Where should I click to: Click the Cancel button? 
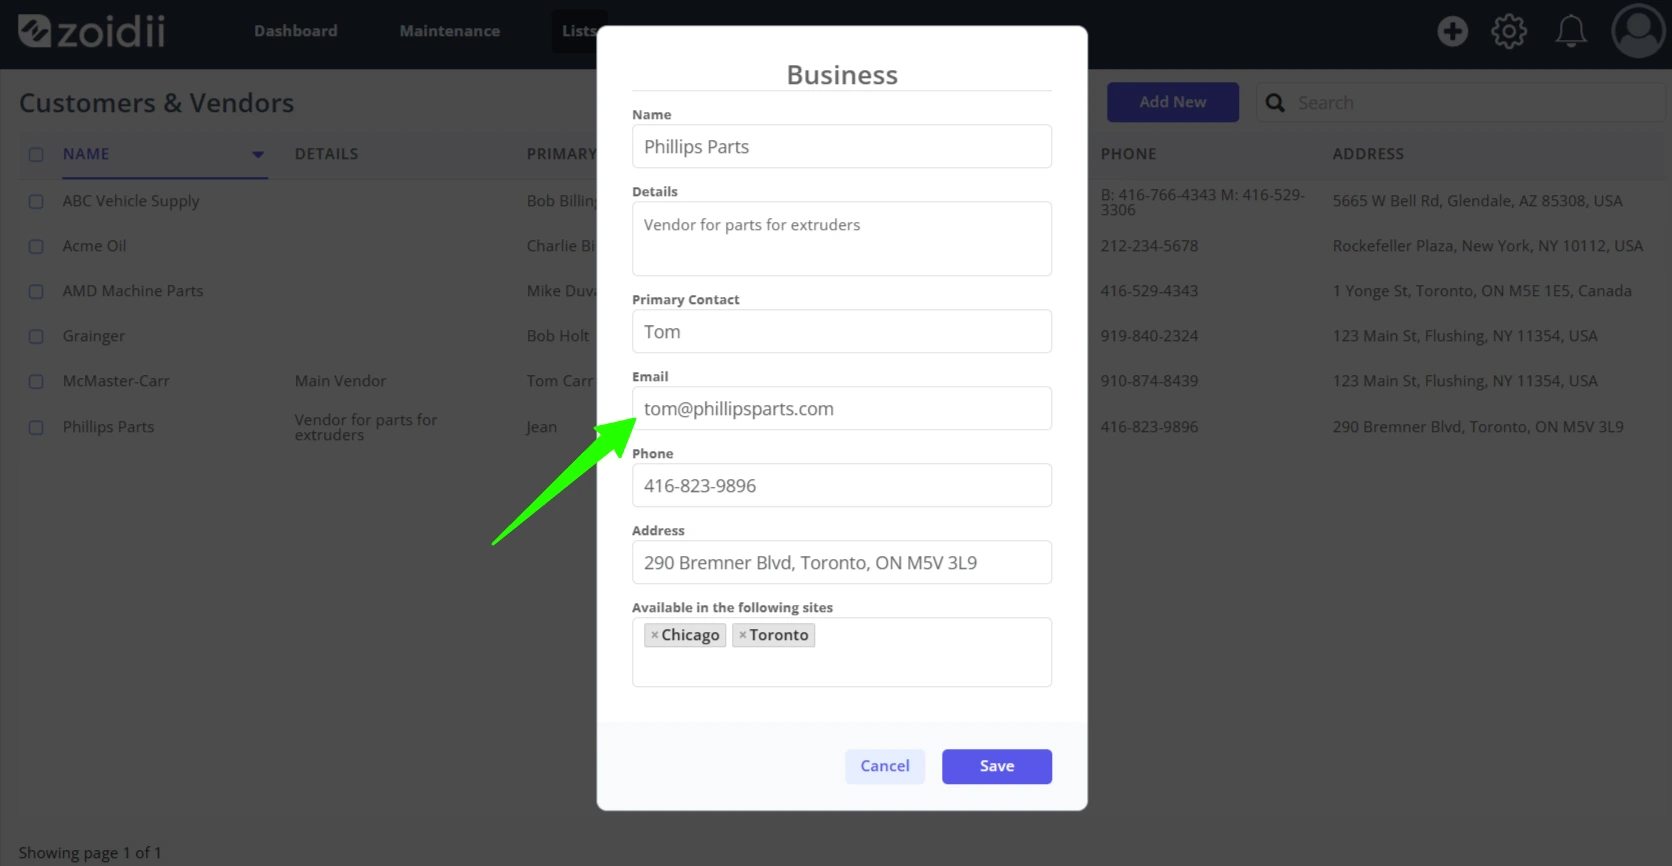click(x=885, y=766)
